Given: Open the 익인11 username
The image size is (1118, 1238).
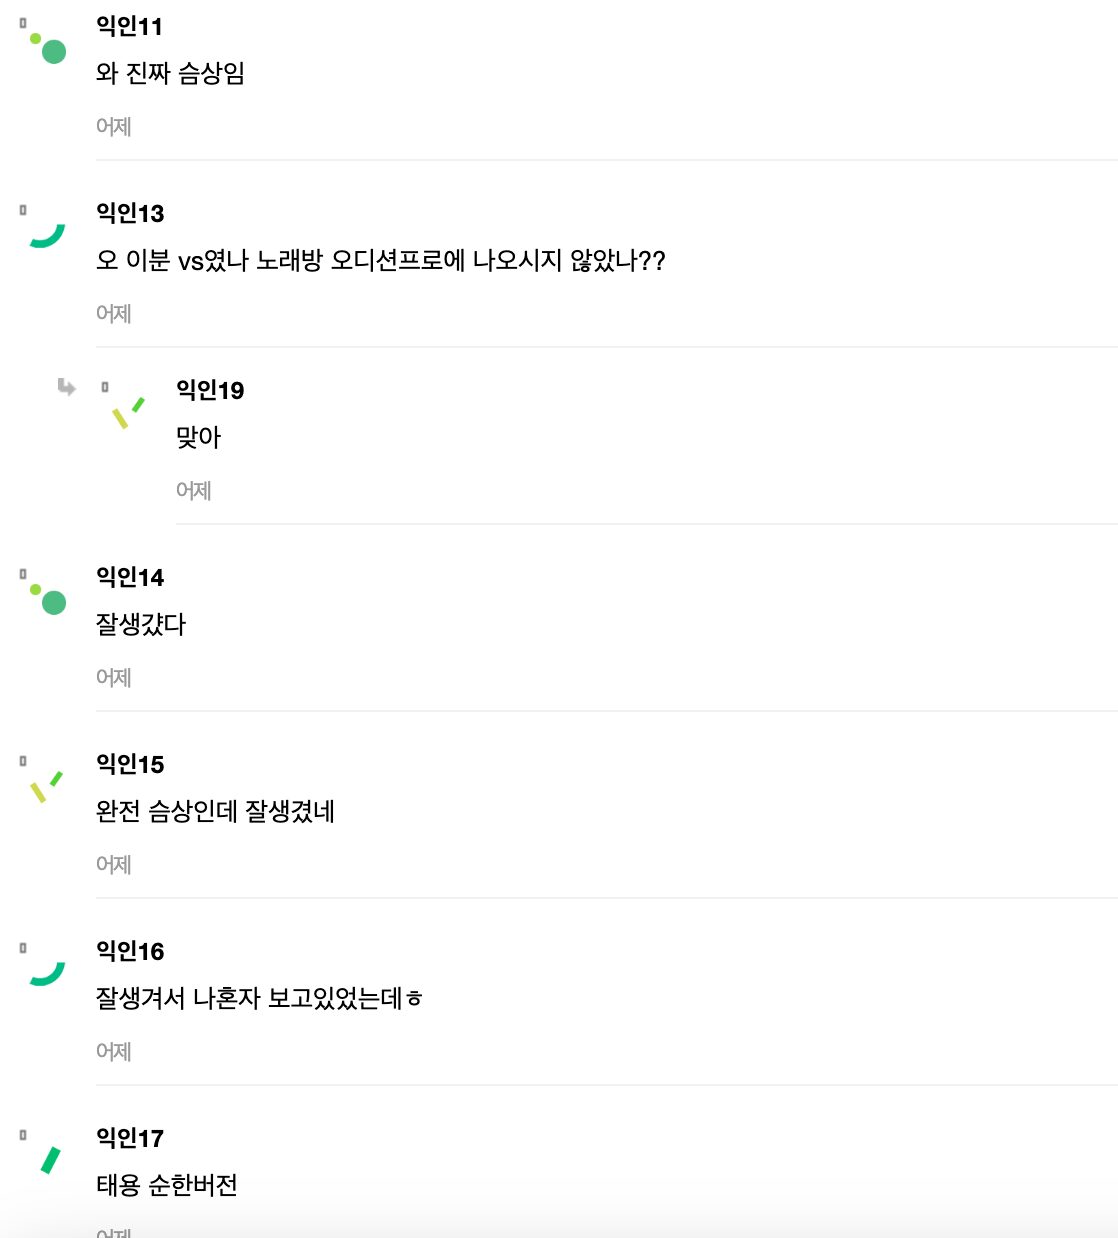Looking at the screenshot, I should (x=129, y=26).
